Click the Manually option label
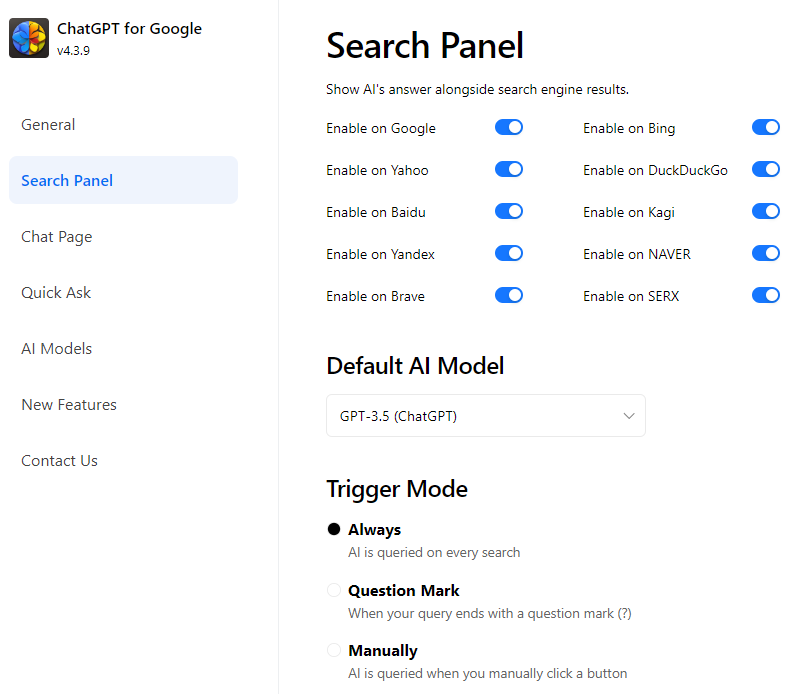The height and width of the screenshot is (694, 797). pos(383,651)
